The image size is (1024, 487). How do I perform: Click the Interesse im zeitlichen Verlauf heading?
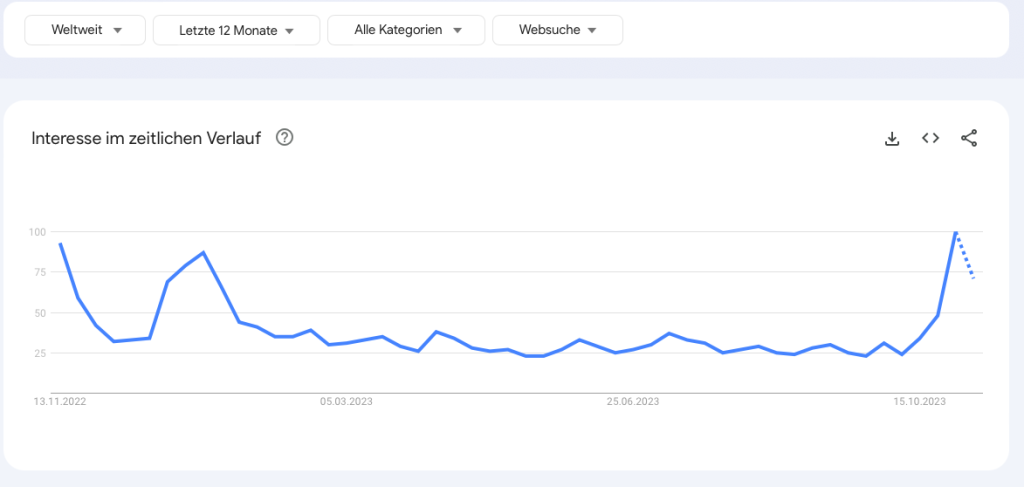click(x=146, y=138)
